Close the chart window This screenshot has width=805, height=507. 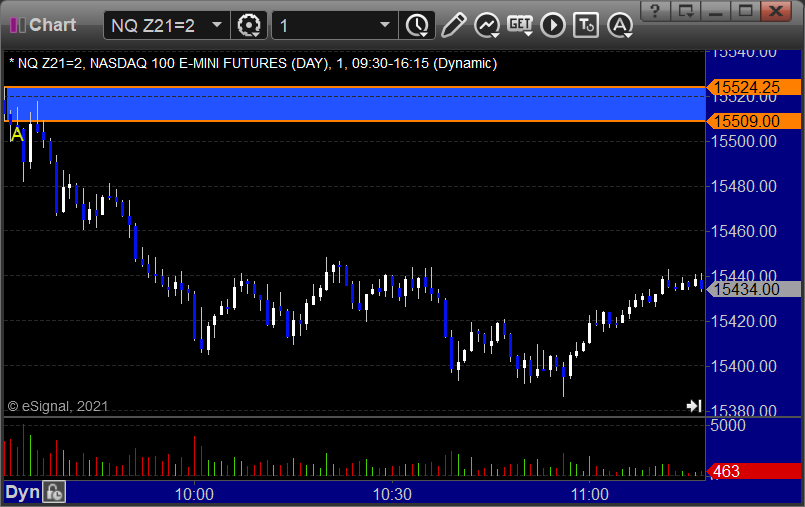776,10
